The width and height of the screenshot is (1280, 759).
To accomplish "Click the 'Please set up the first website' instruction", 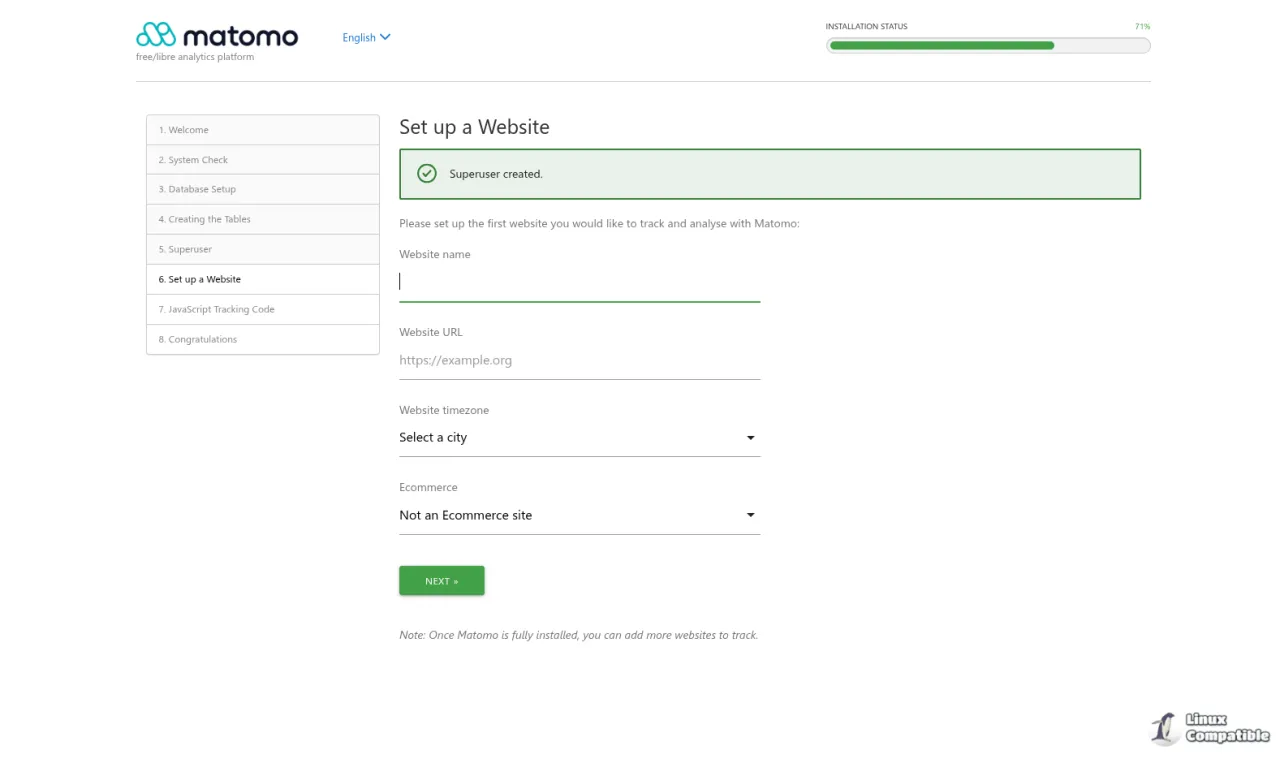I will [599, 224].
